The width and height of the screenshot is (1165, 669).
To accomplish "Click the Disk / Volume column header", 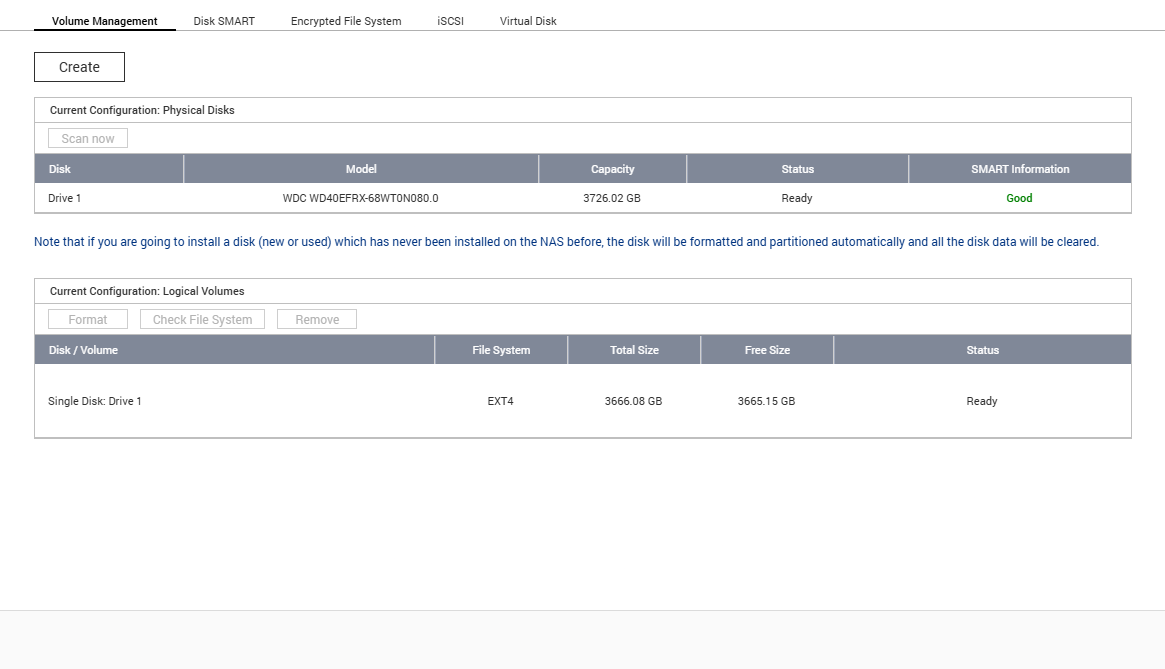I will [x=83, y=350].
